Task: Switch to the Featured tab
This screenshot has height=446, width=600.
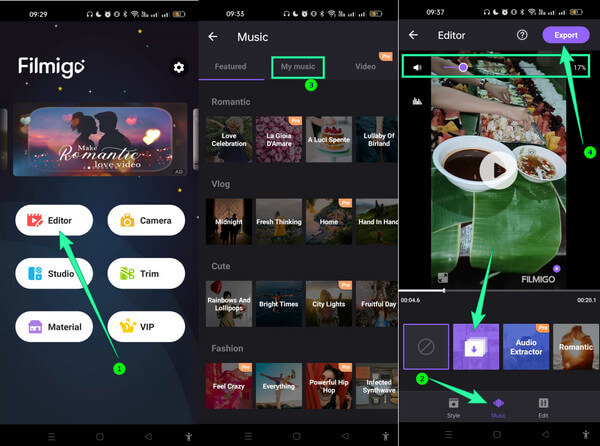Action: (x=230, y=67)
